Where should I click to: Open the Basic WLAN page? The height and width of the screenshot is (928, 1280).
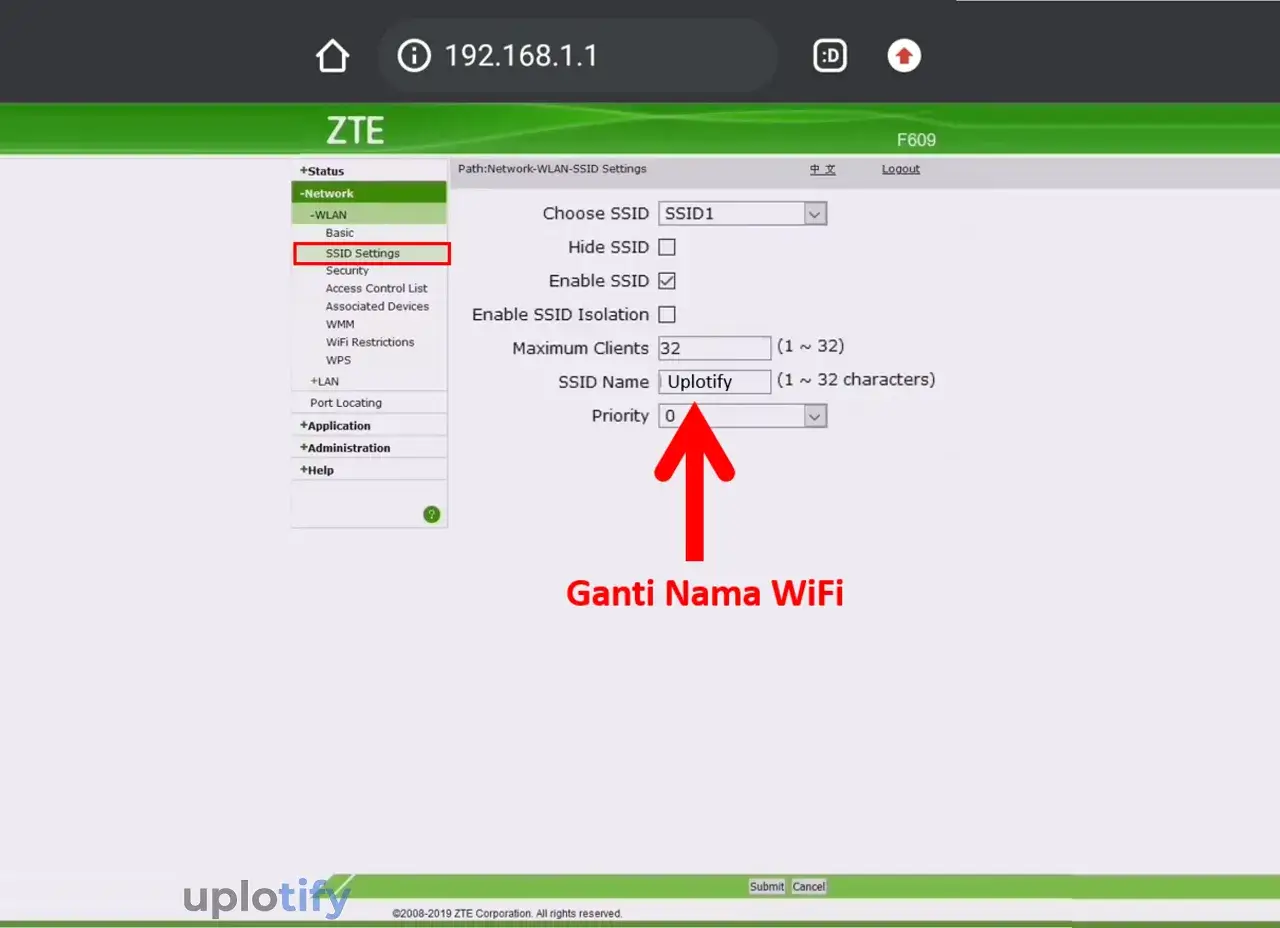[x=340, y=233]
